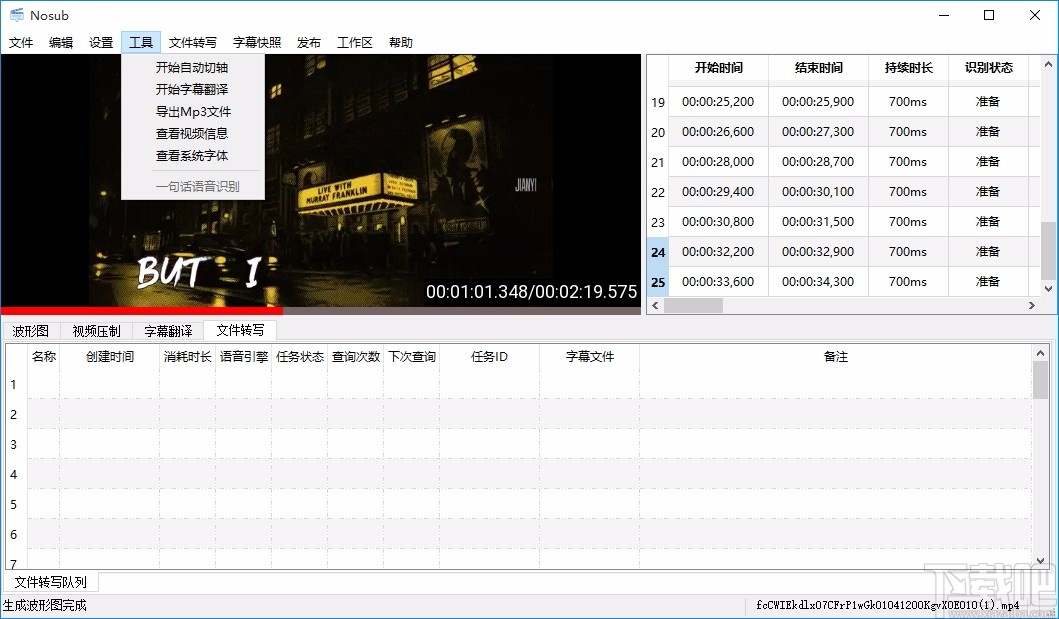Viewport: 1059px width, 619px height.
Task: Open the 工作区 menu
Action: coord(355,43)
